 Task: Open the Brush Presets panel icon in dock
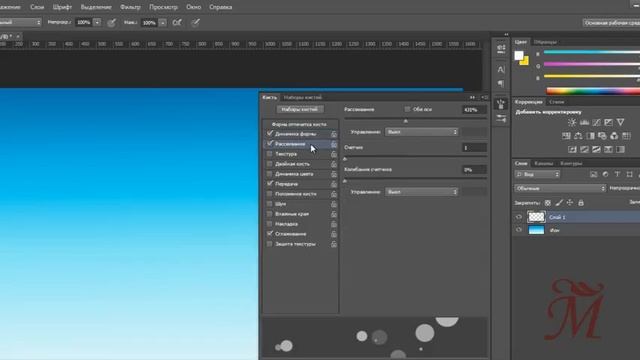point(501,118)
